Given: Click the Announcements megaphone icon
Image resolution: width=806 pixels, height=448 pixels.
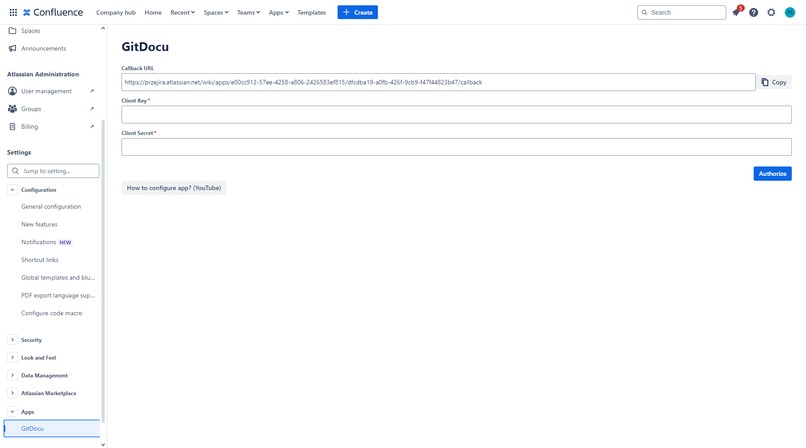Looking at the screenshot, I should point(12,48).
